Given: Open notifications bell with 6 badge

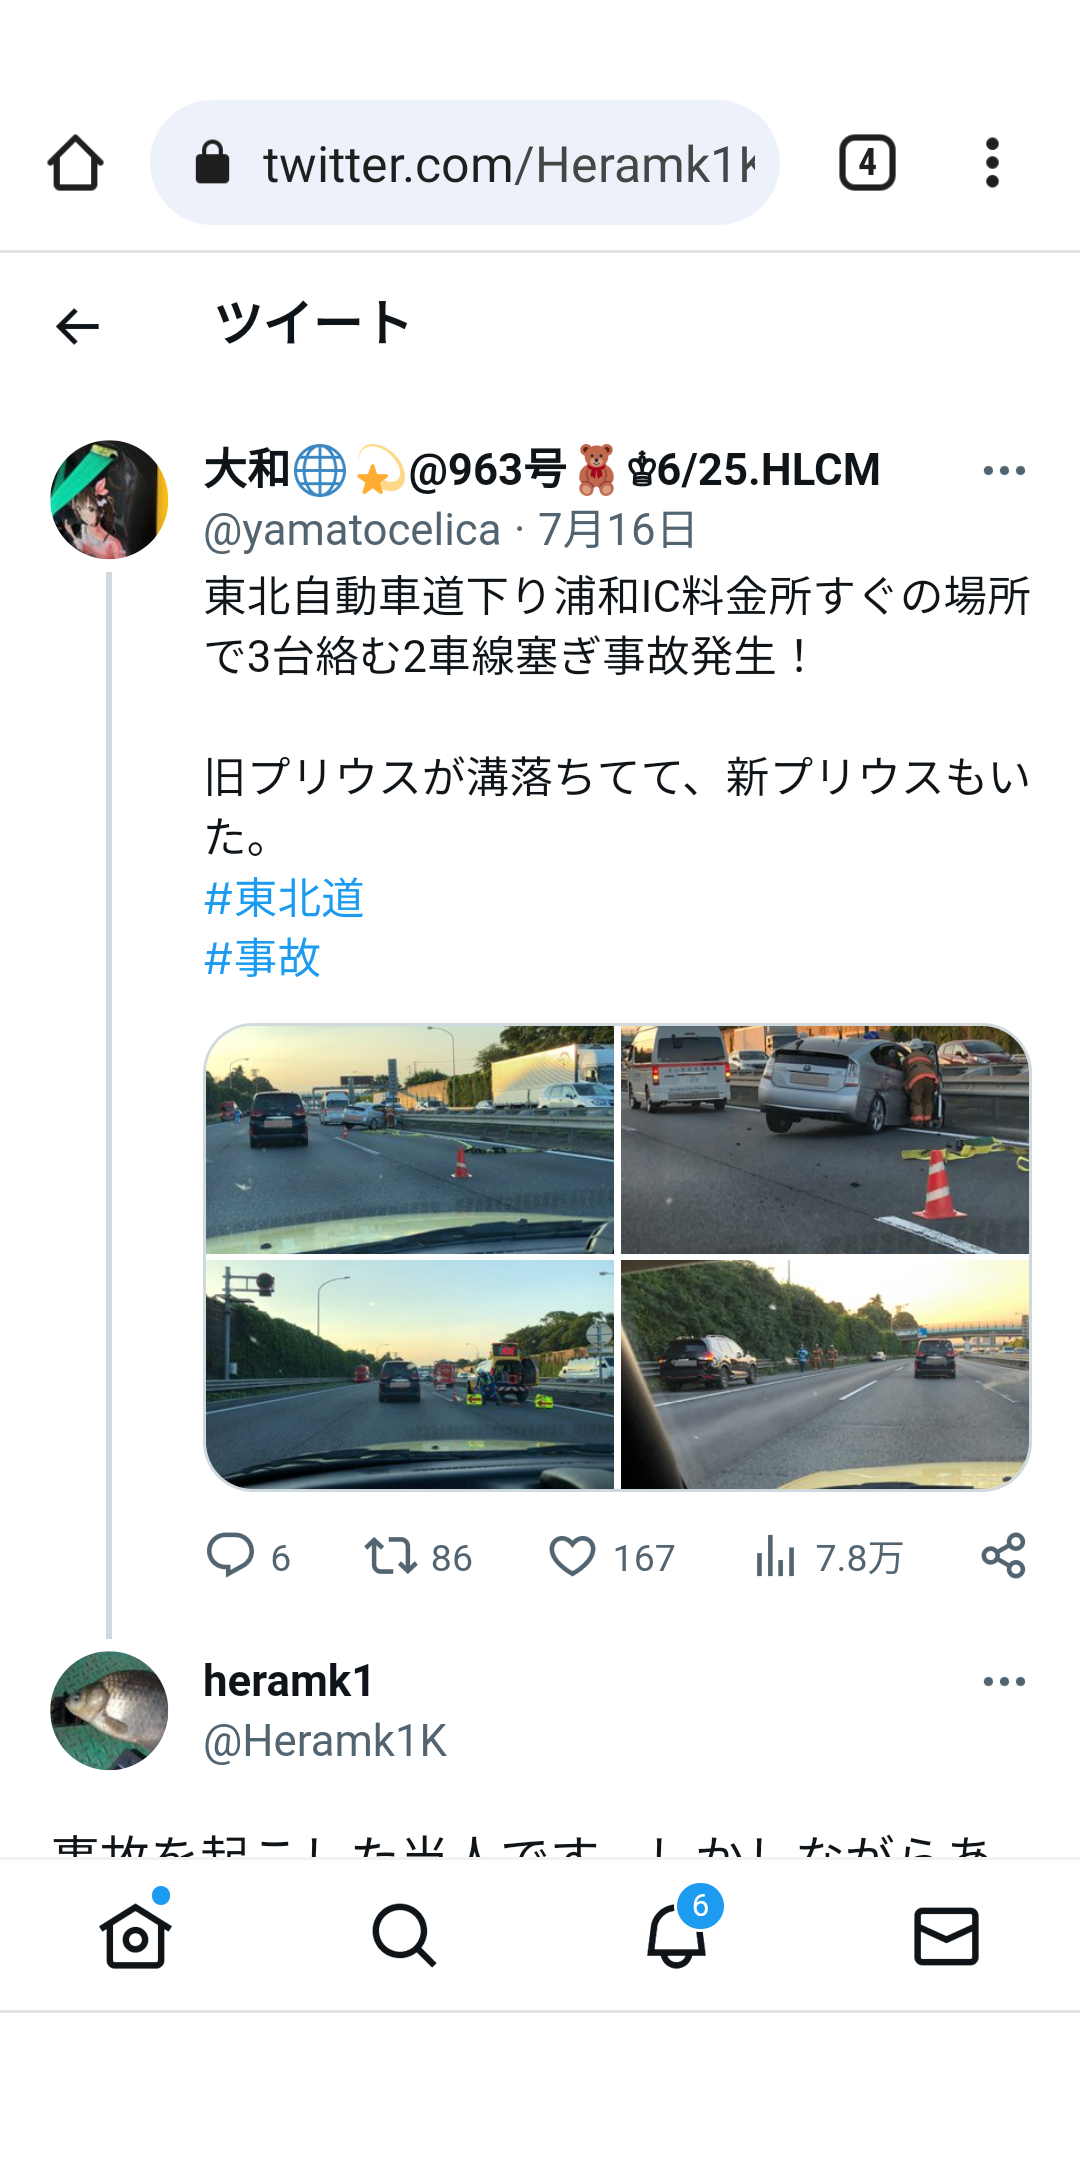Looking at the screenshot, I should tap(677, 1935).
